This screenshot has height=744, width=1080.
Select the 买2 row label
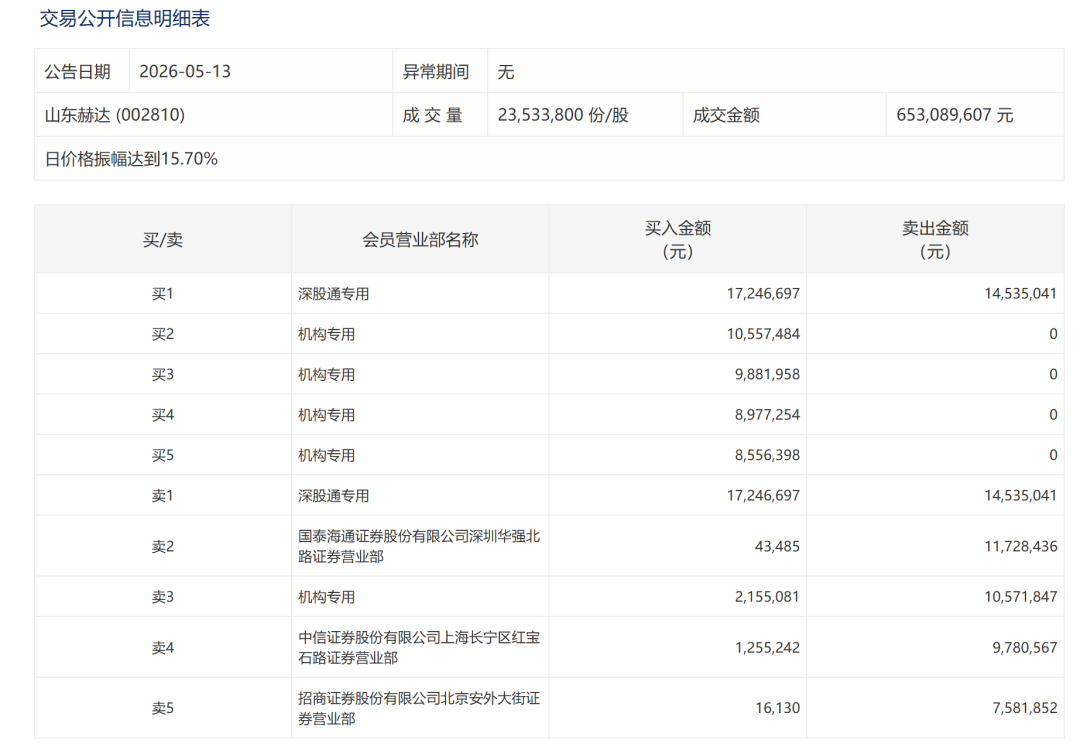(x=163, y=334)
